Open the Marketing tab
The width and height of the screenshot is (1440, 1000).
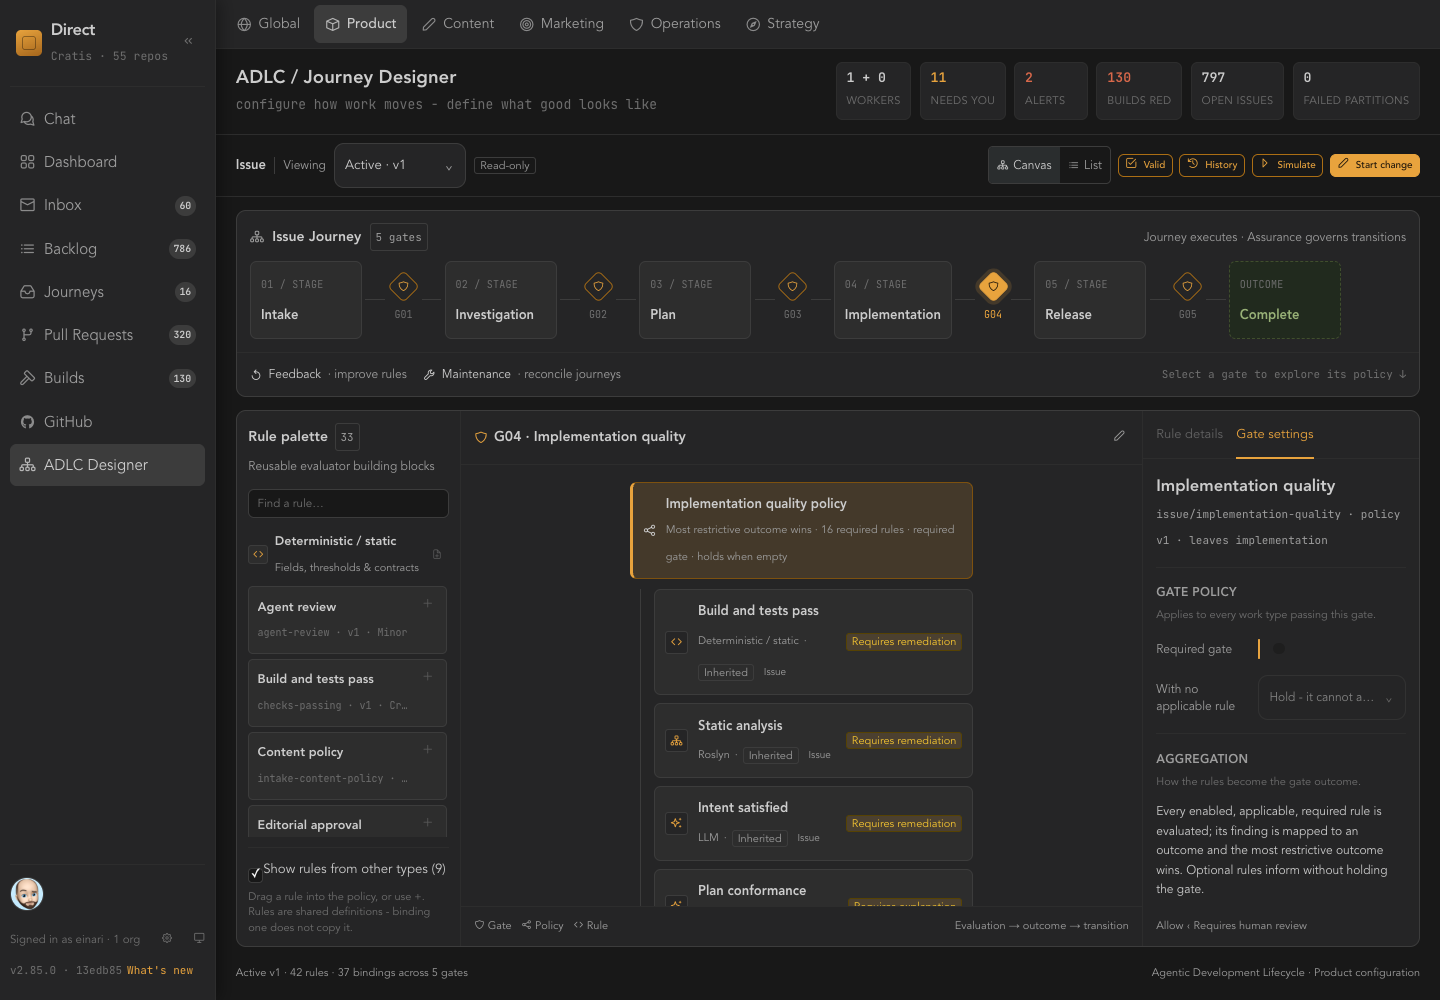tap(562, 24)
